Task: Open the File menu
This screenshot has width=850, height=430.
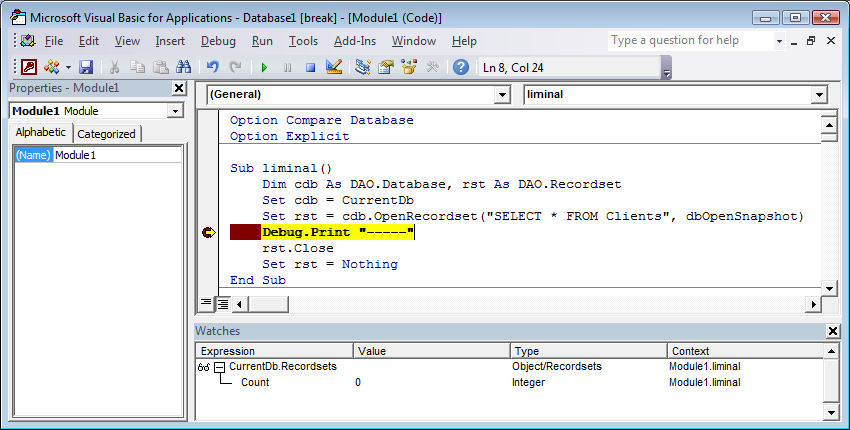Action: click(x=54, y=41)
